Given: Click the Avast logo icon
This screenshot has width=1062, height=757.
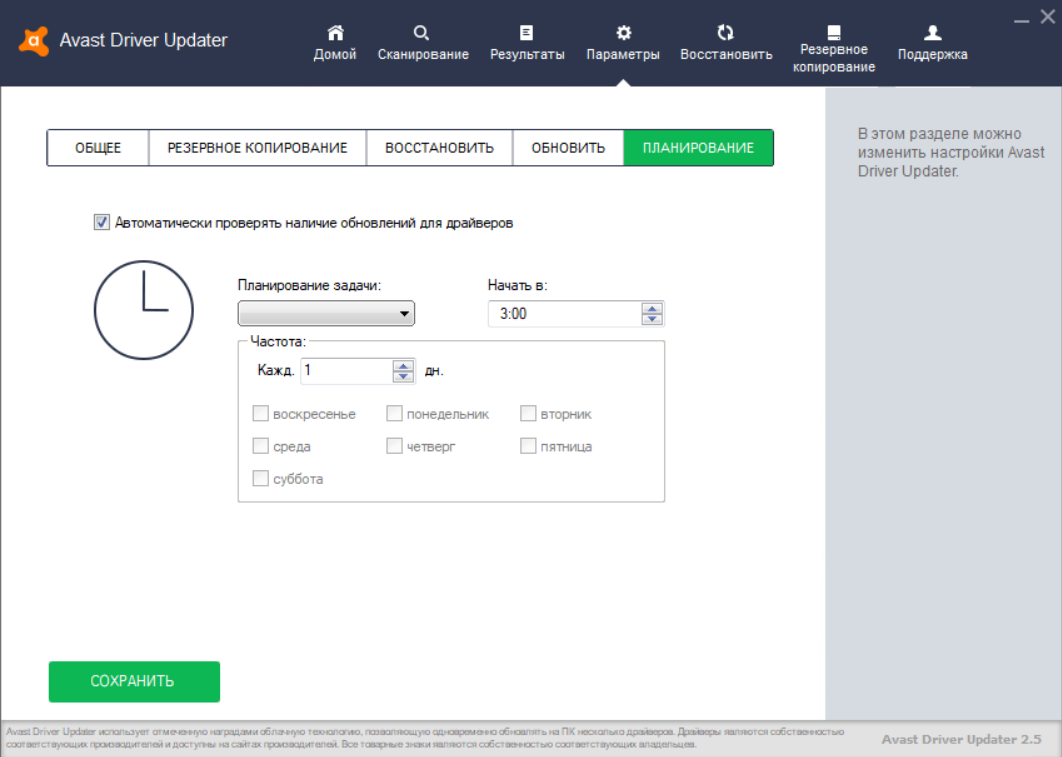Looking at the screenshot, I should tap(34, 41).
